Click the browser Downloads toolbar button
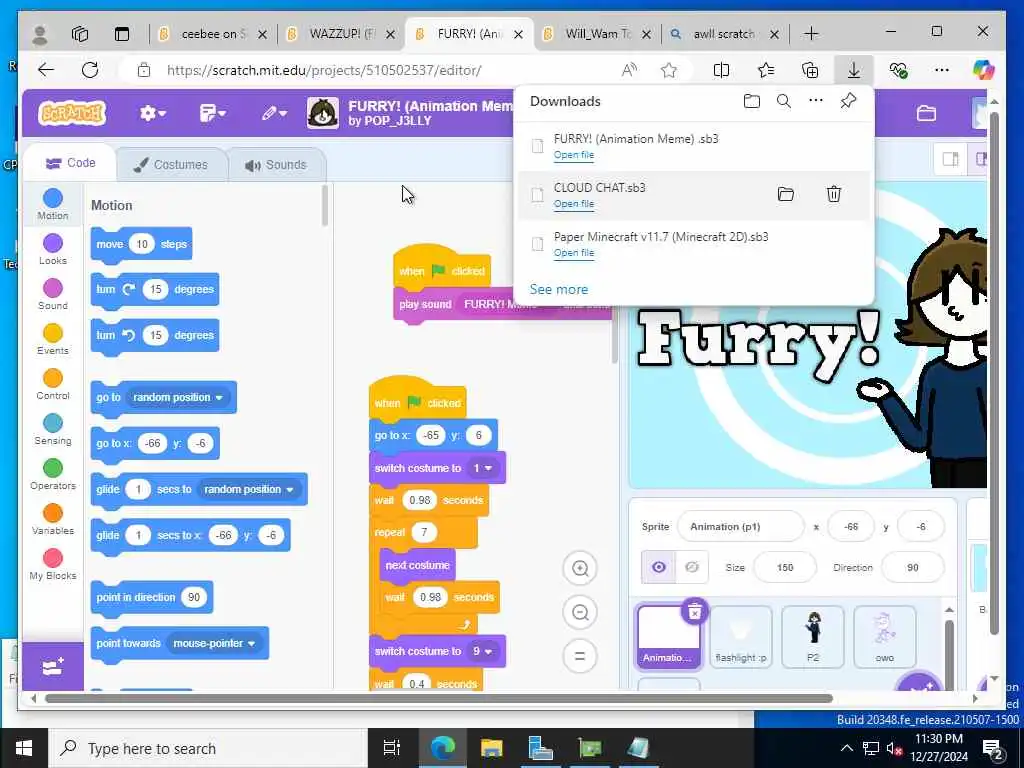1024x768 pixels. [x=854, y=70]
